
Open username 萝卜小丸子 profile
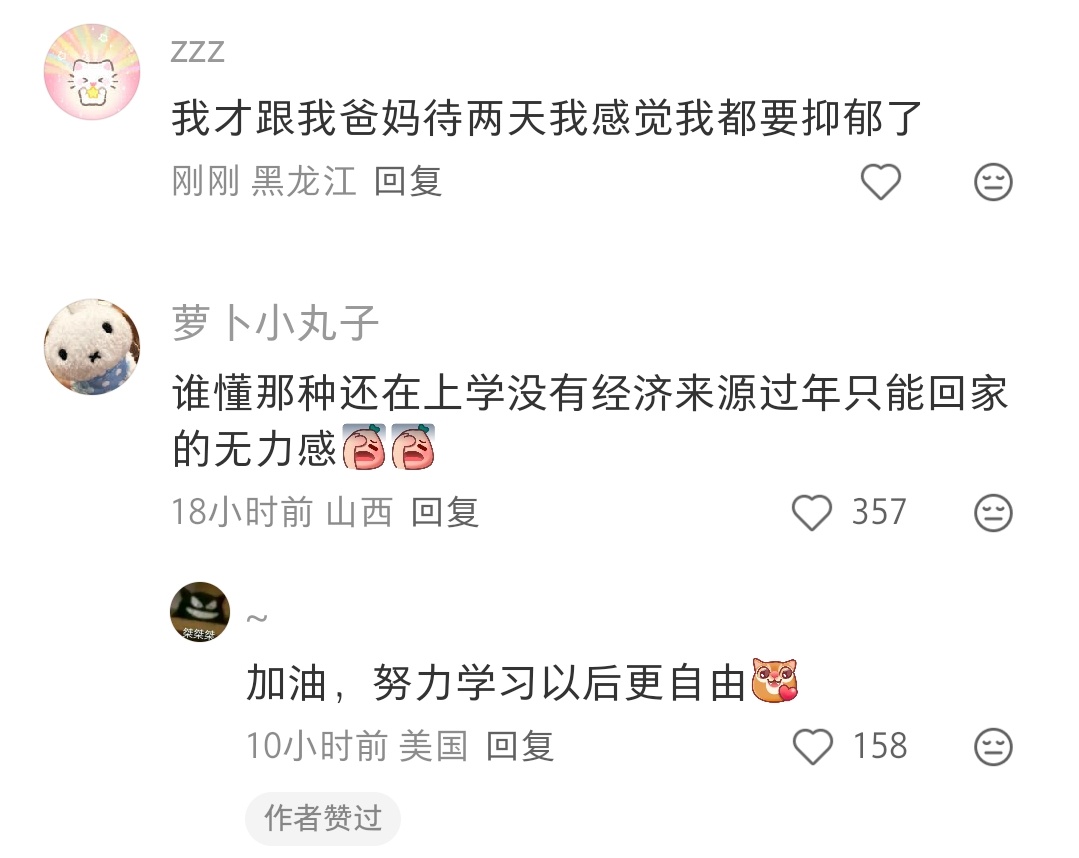(275, 323)
